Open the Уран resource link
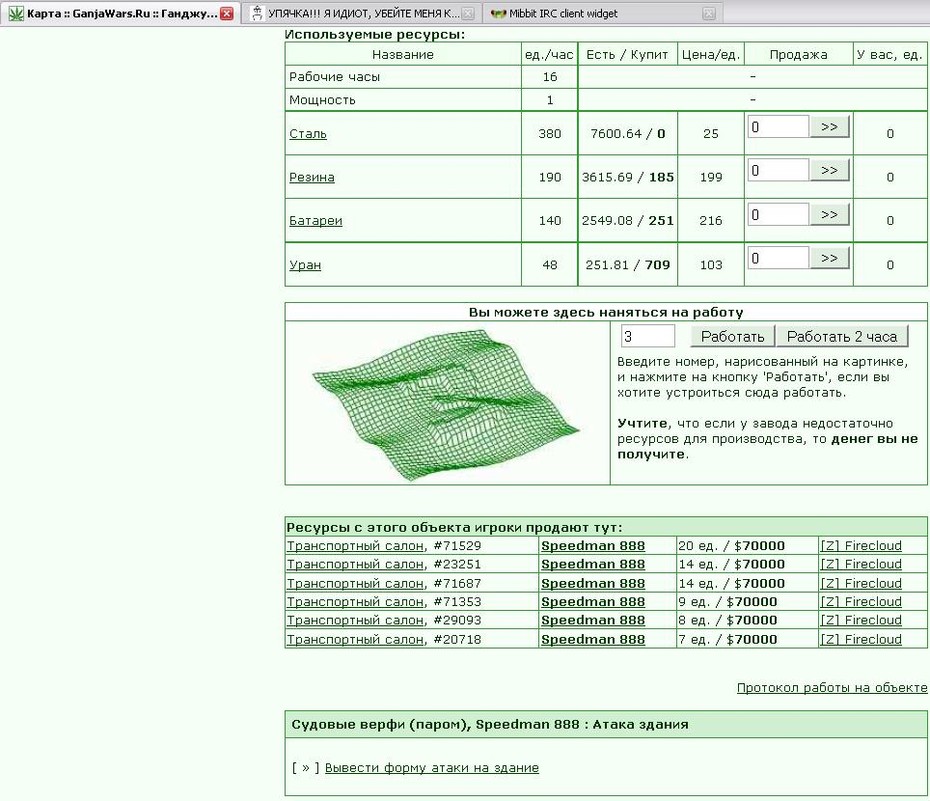 (305, 265)
